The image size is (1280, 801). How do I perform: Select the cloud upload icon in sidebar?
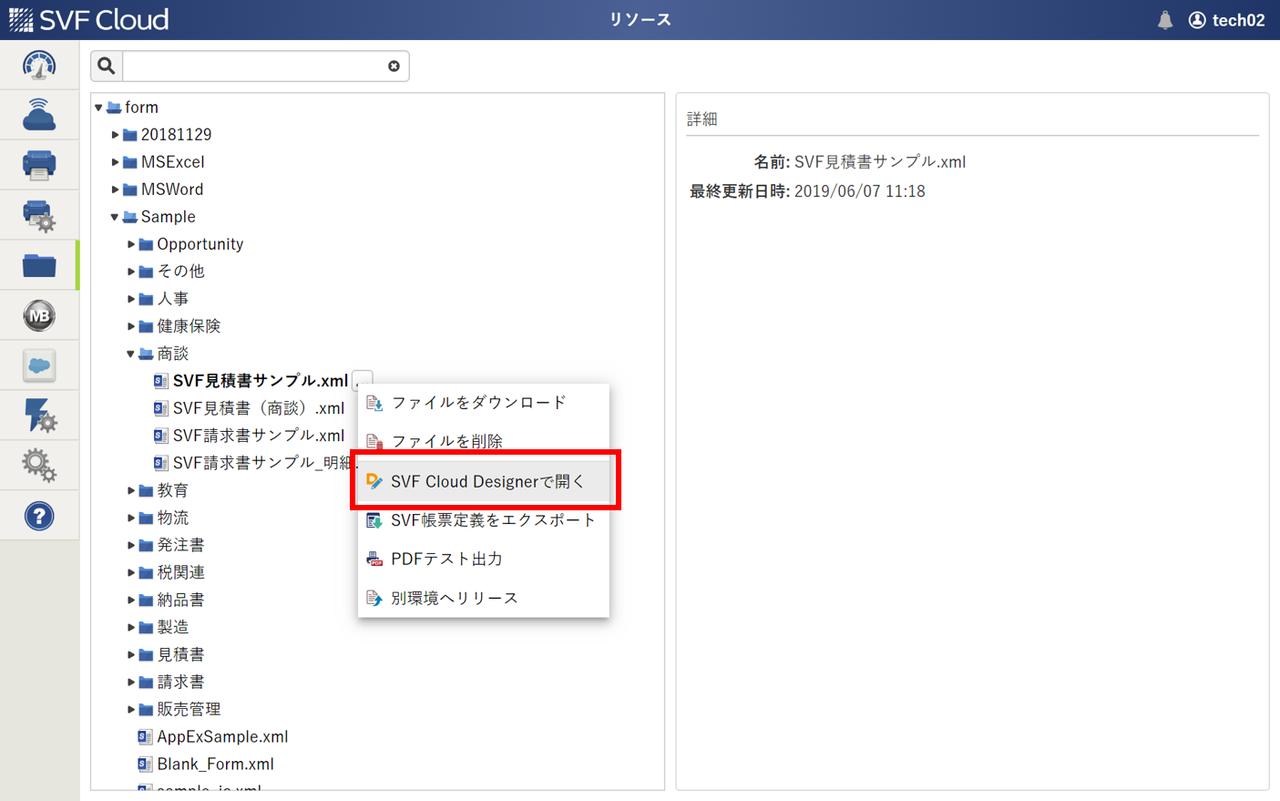pos(39,114)
